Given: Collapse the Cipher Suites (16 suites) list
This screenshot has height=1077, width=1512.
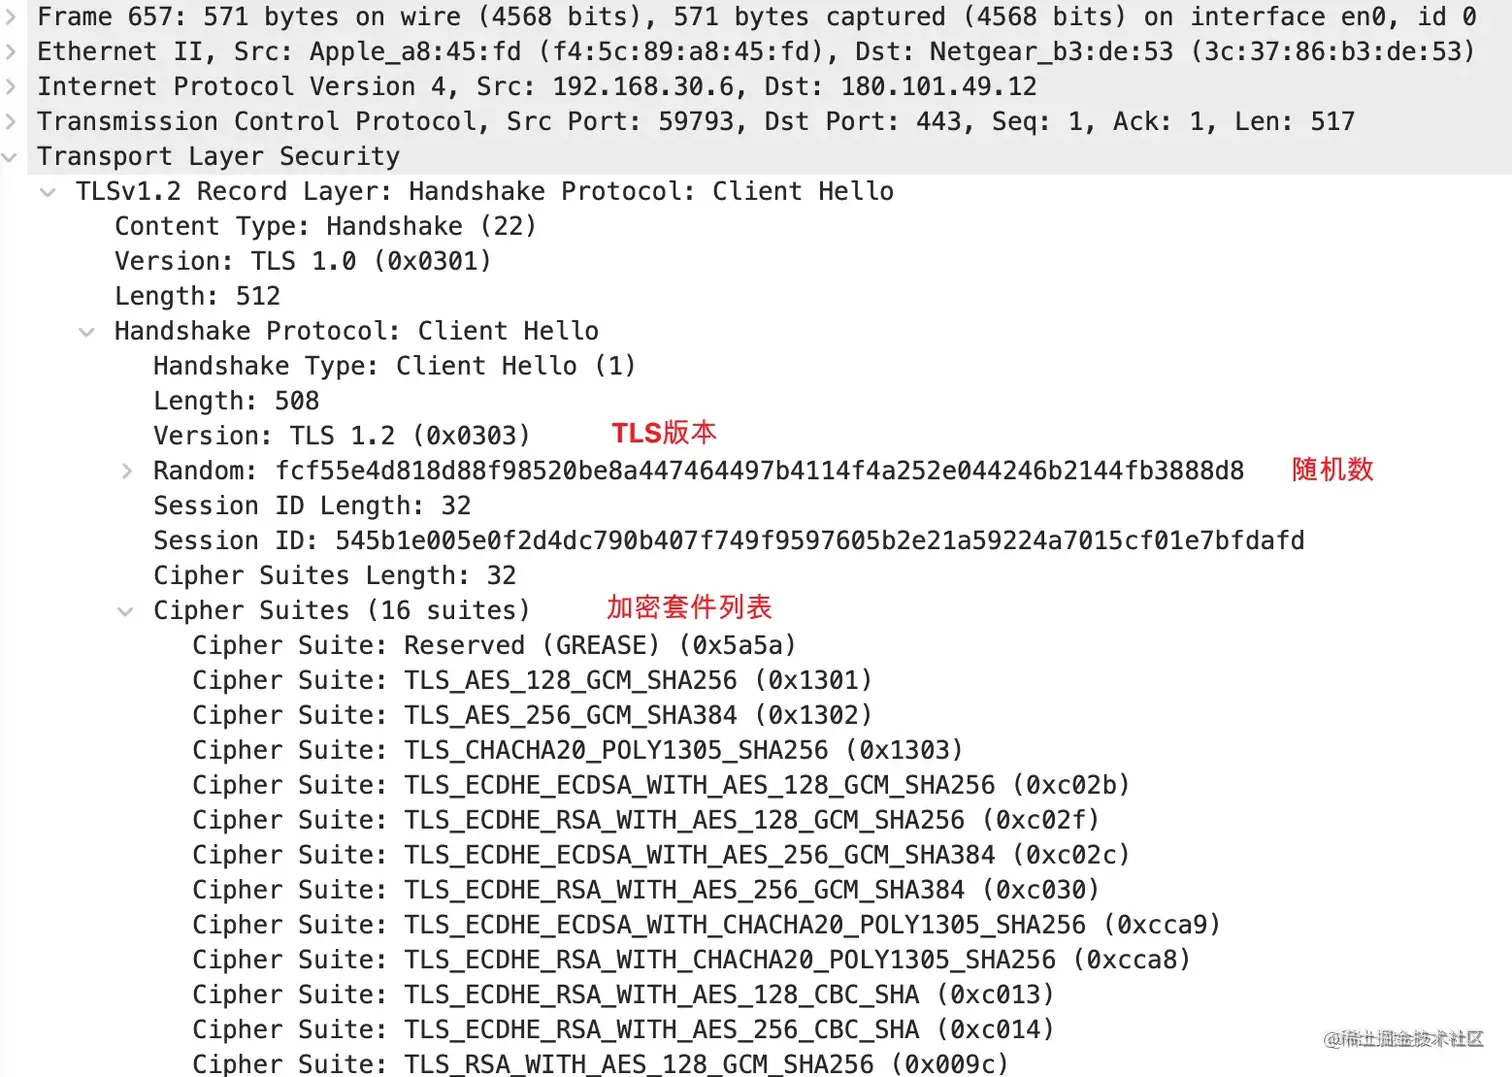Looking at the screenshot, I should pos(126,611).
